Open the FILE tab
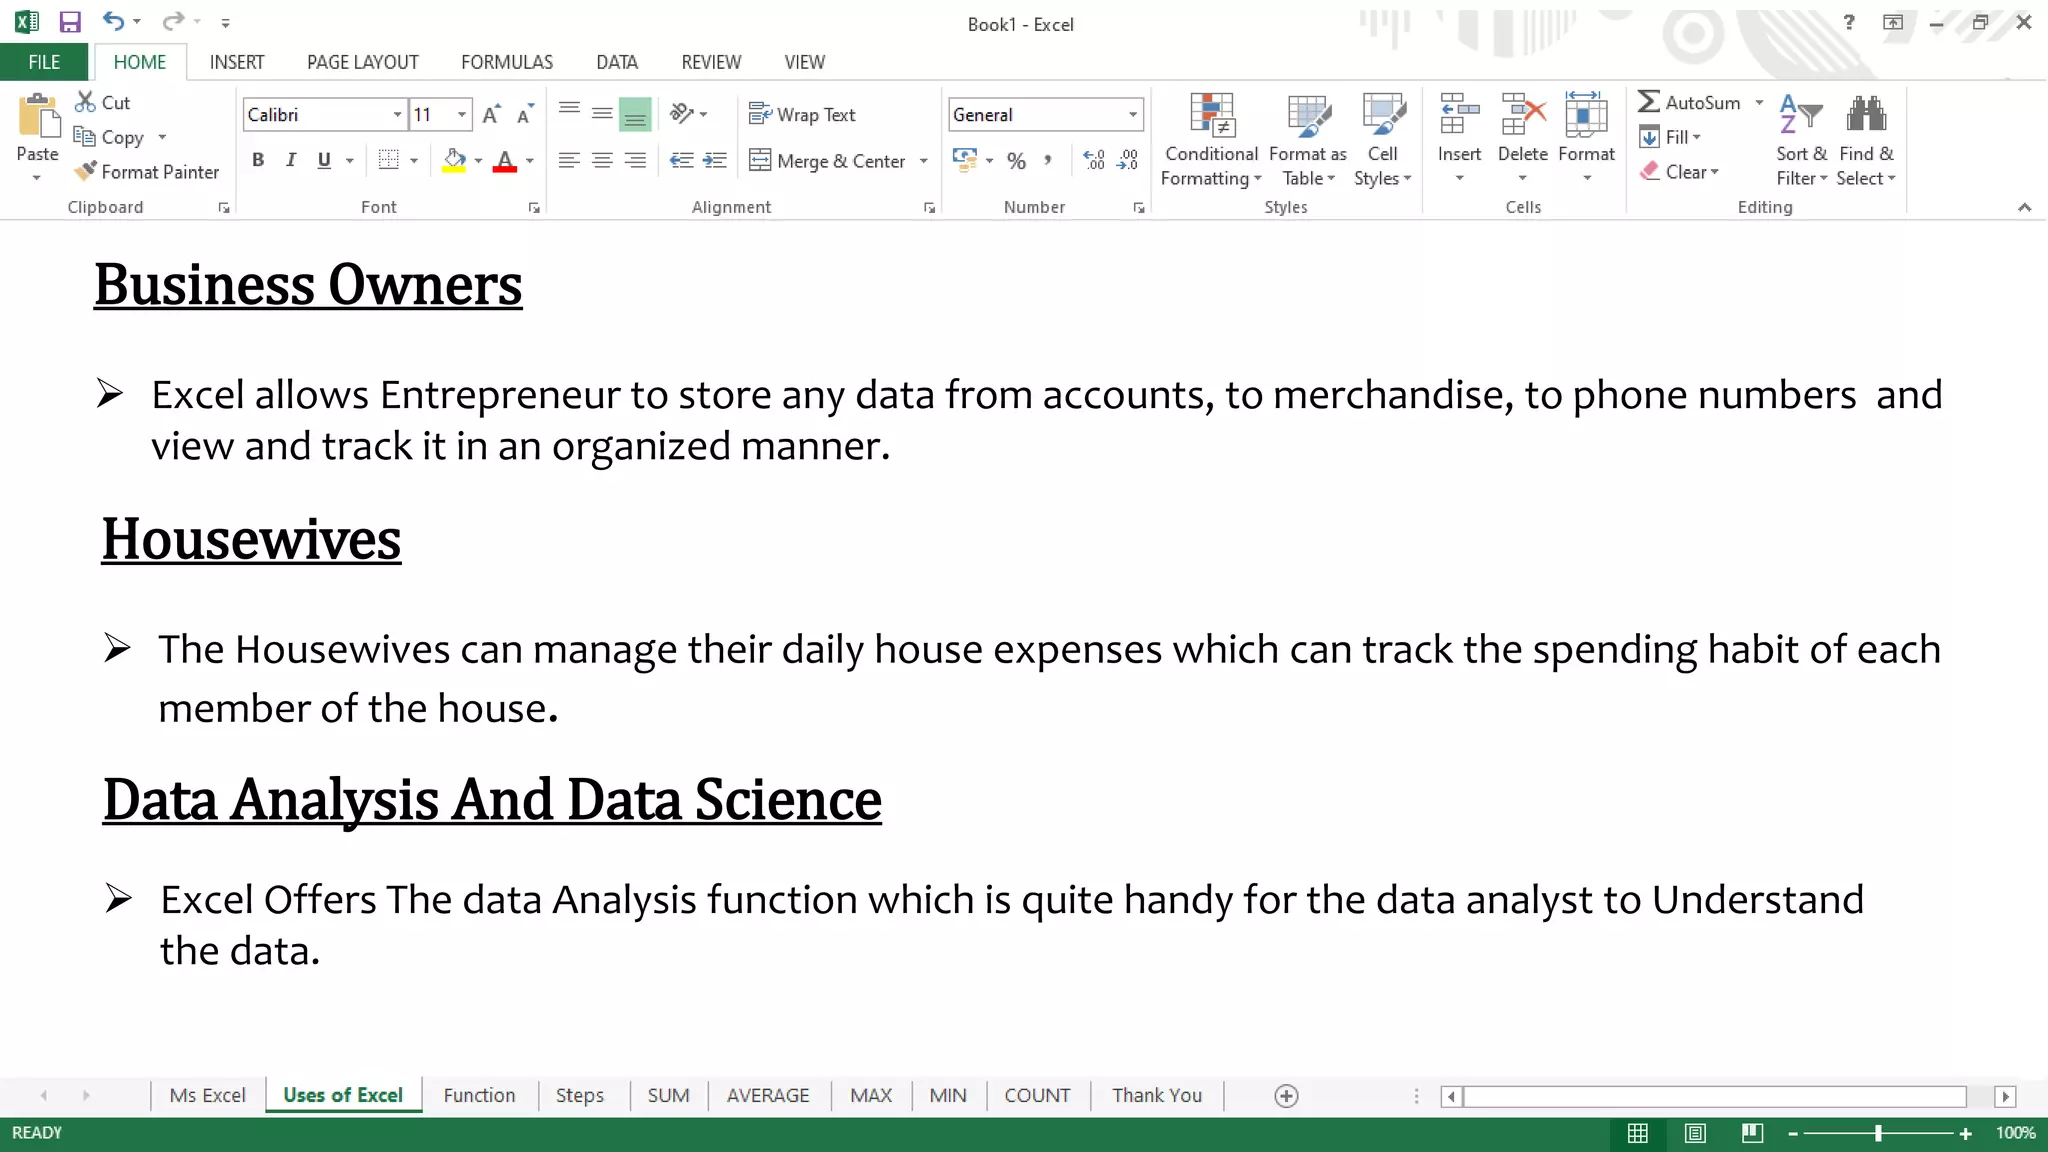 point(44,62)
